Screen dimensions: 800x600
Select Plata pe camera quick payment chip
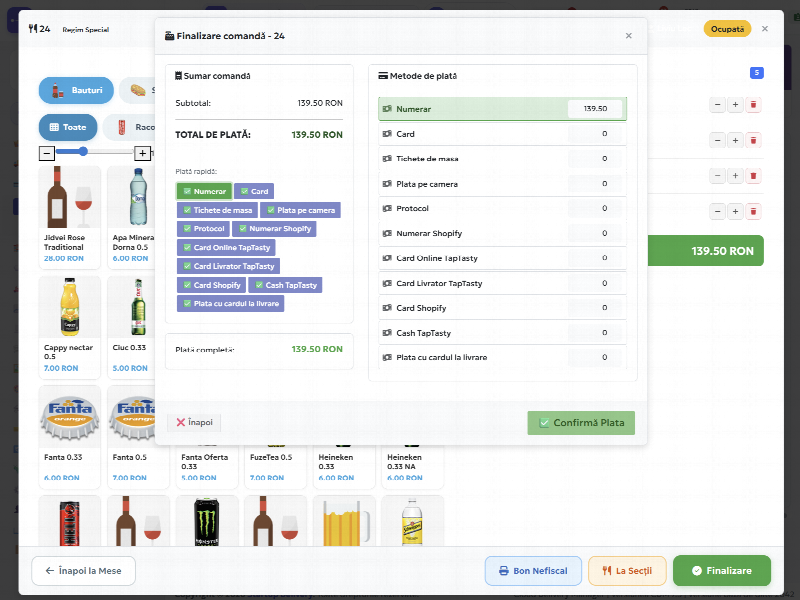tap(301, 210)
